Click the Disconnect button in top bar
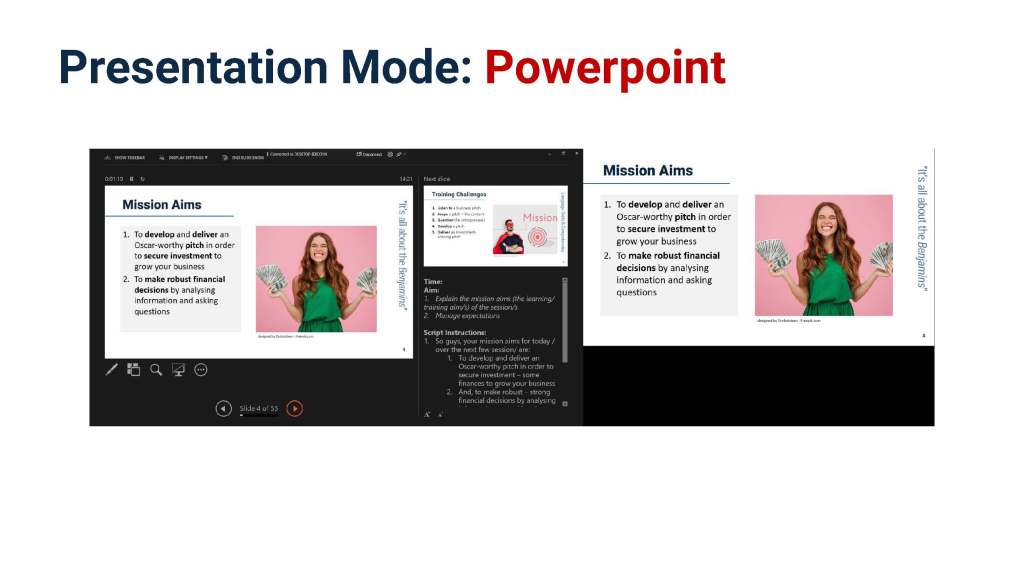Viewport: 1024px width, 575px height. point(369,154)
